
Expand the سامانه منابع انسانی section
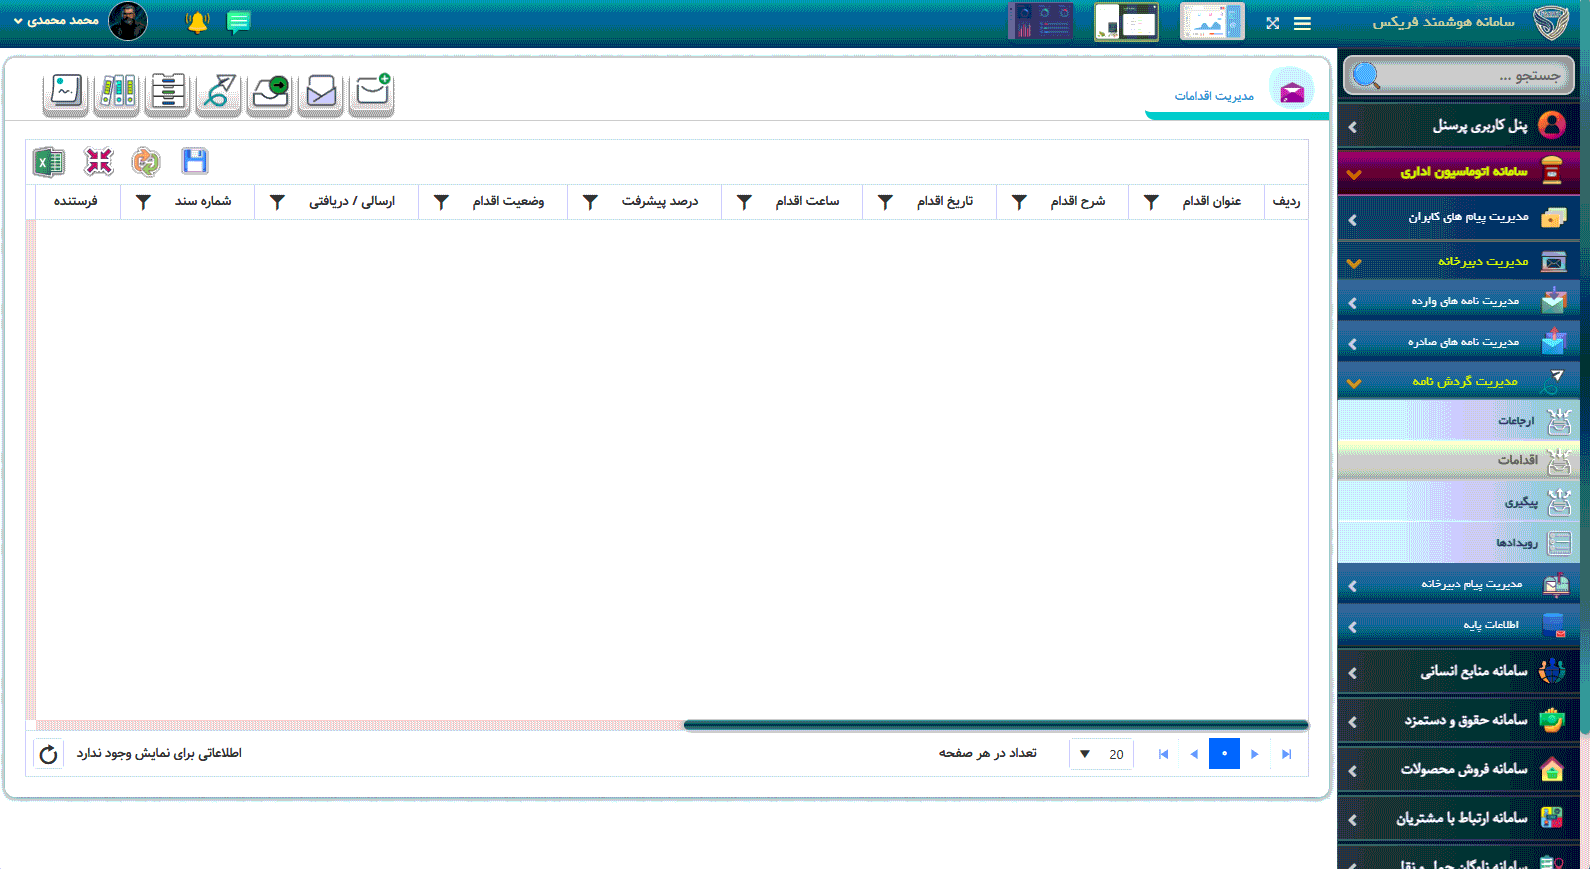tap(1458, 671)
